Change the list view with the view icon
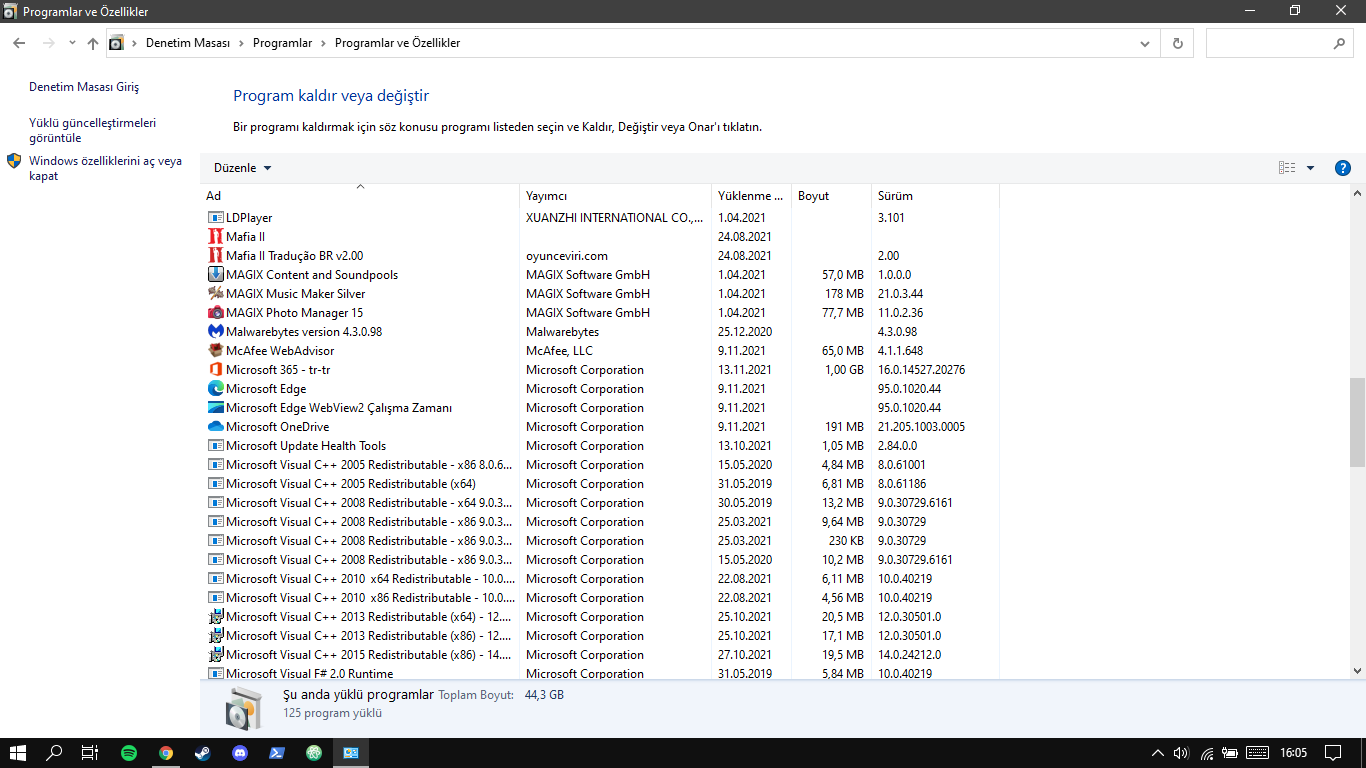Image resolution: width=1366 pixels, height=768 pixels. tap(1287, 168)
